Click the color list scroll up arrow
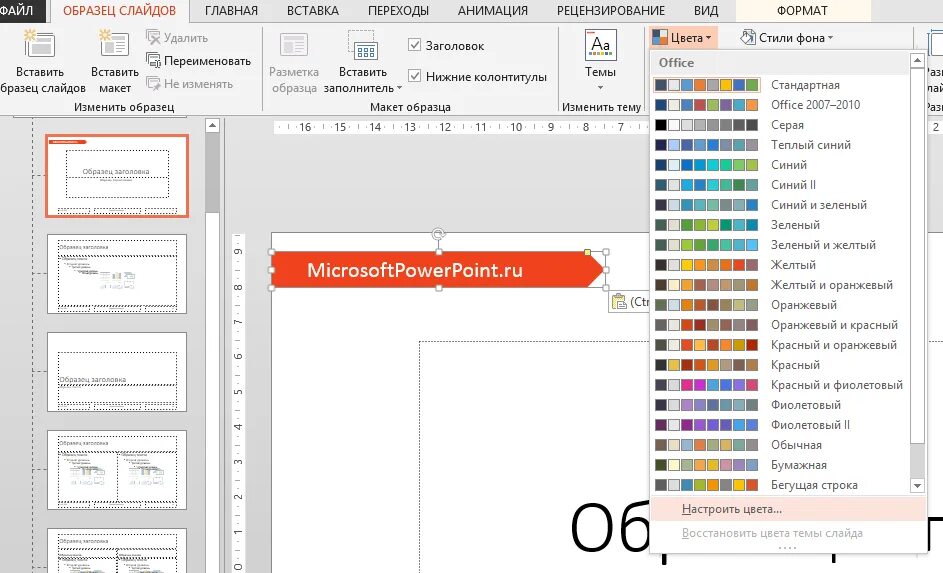Image resolution: width=943 pixels, height=573 pixels. pos(917,60)
